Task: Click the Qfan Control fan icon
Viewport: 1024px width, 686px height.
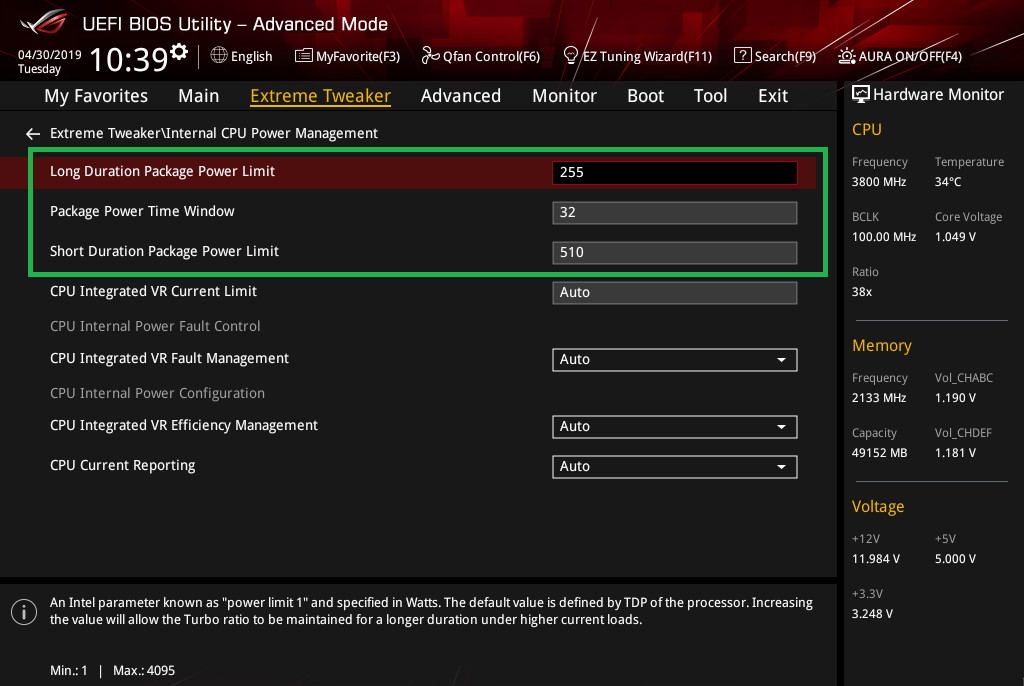Action: pos(430,56)
